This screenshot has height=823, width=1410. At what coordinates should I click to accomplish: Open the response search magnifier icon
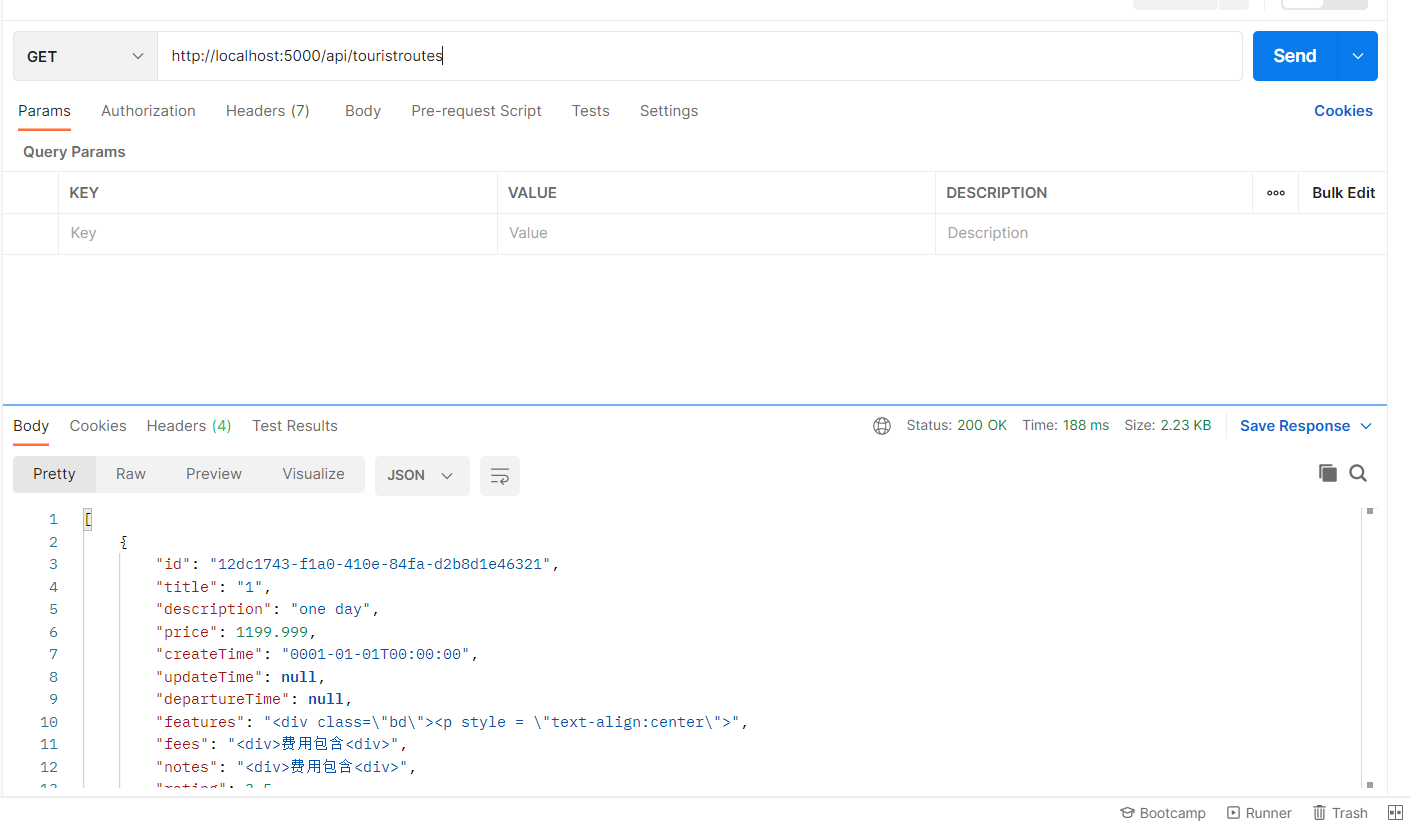click(x=1358, y=473)
